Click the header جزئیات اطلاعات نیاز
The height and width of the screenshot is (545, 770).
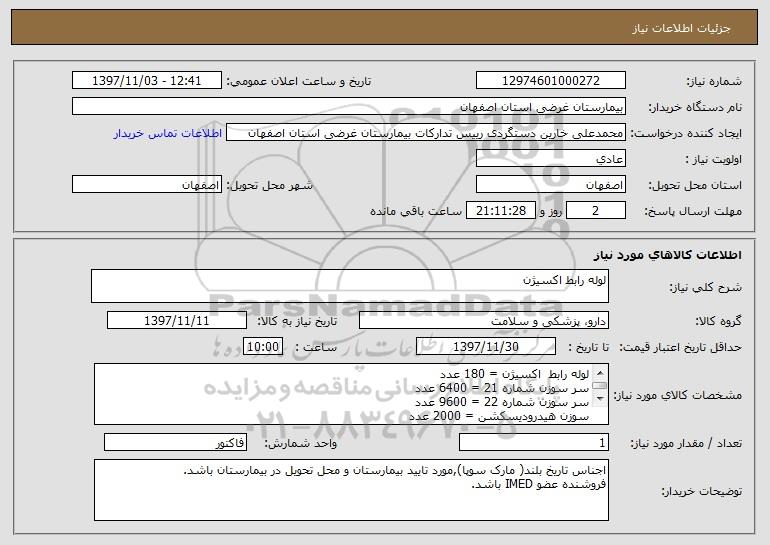coord(681,28)
